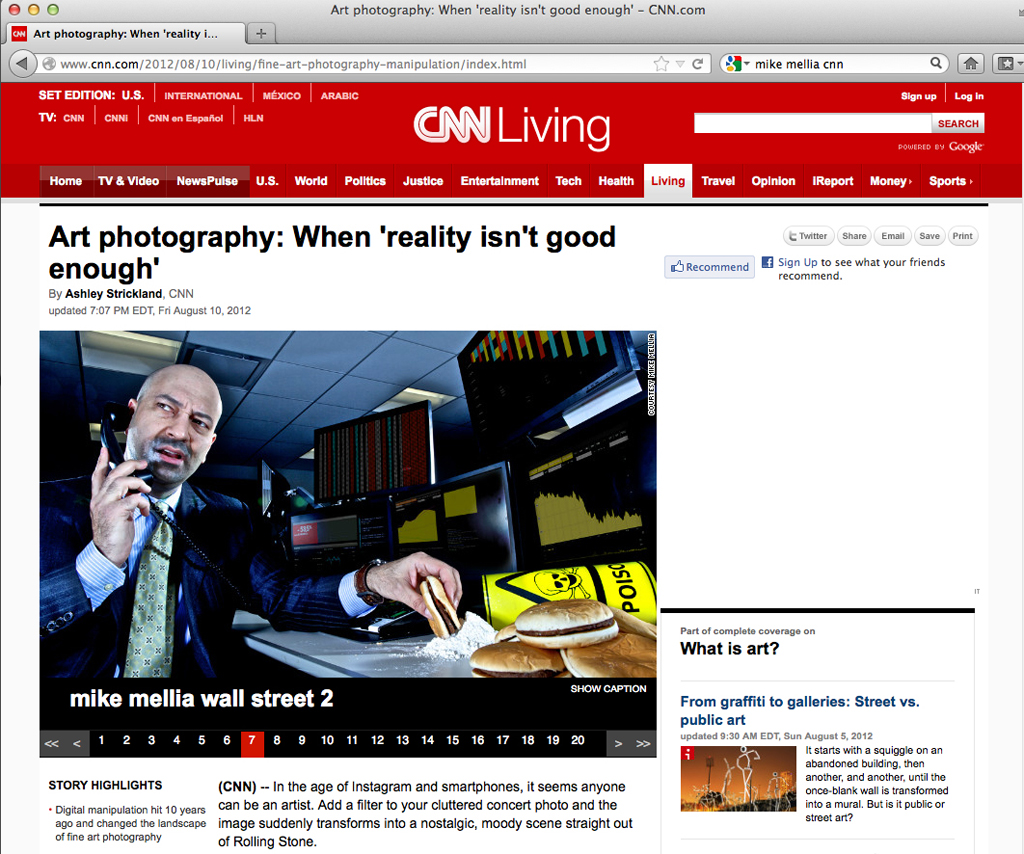Jump to first slide with << arrow
Screen dimensions: 1024x854
(x=52, y=743)
